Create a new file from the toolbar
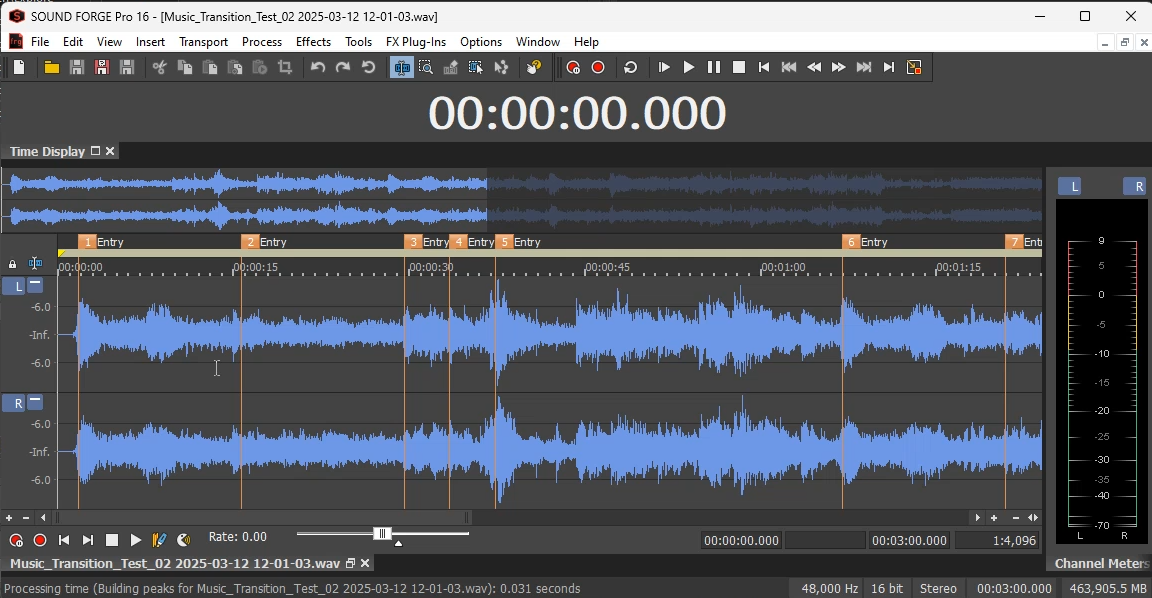Image resolution: width=1152 pixels, height=598 pixels. tap(19, 68)
